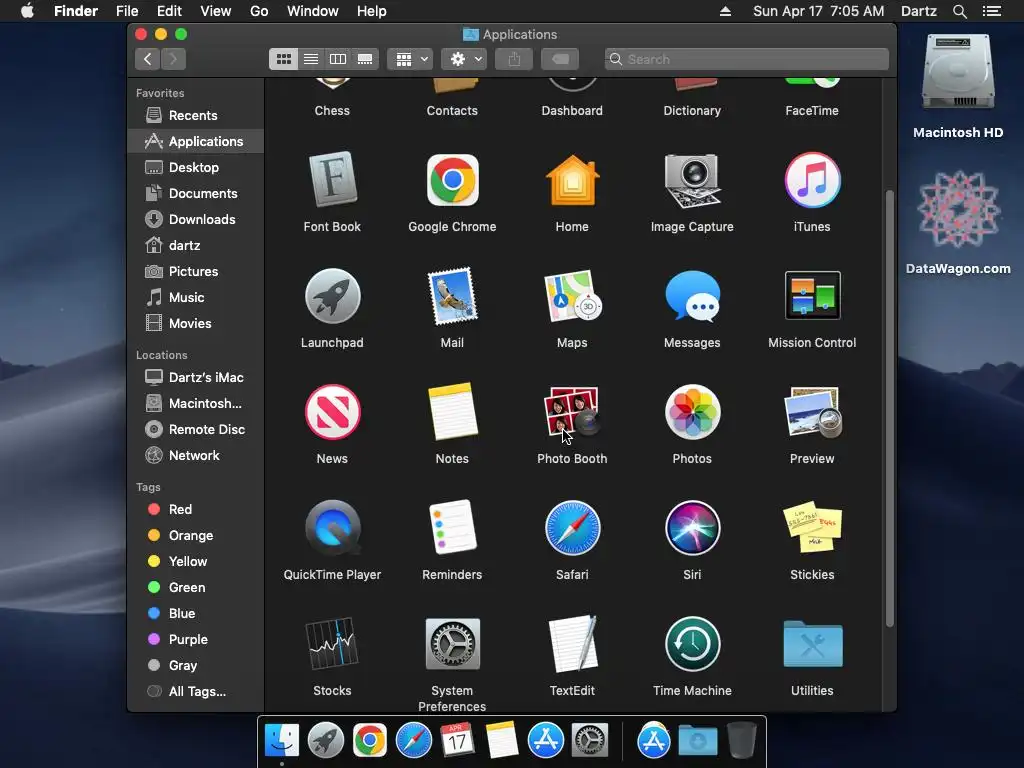Select the Reminders app icon
This screenshot has width=1024, height=768.
pos(452,528)
